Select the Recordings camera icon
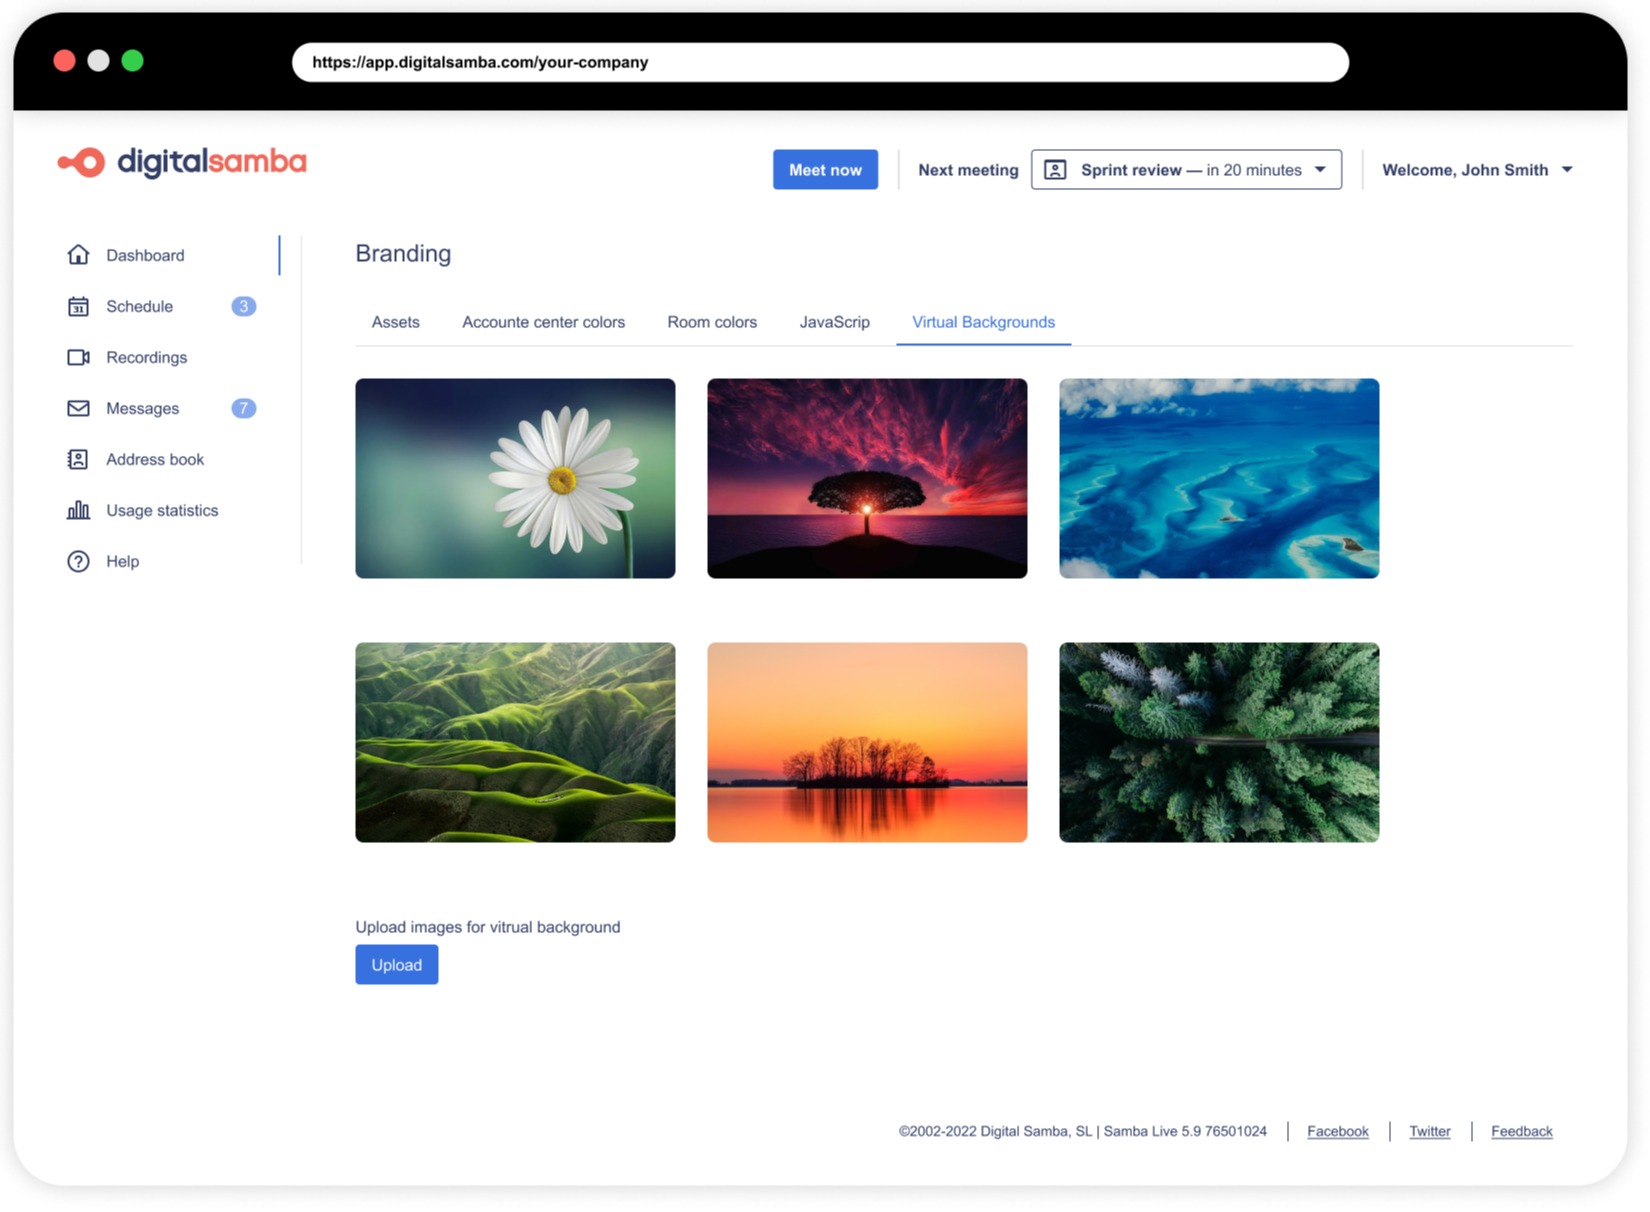This screenshot has height=1212, width=1650. click(78, 357)
